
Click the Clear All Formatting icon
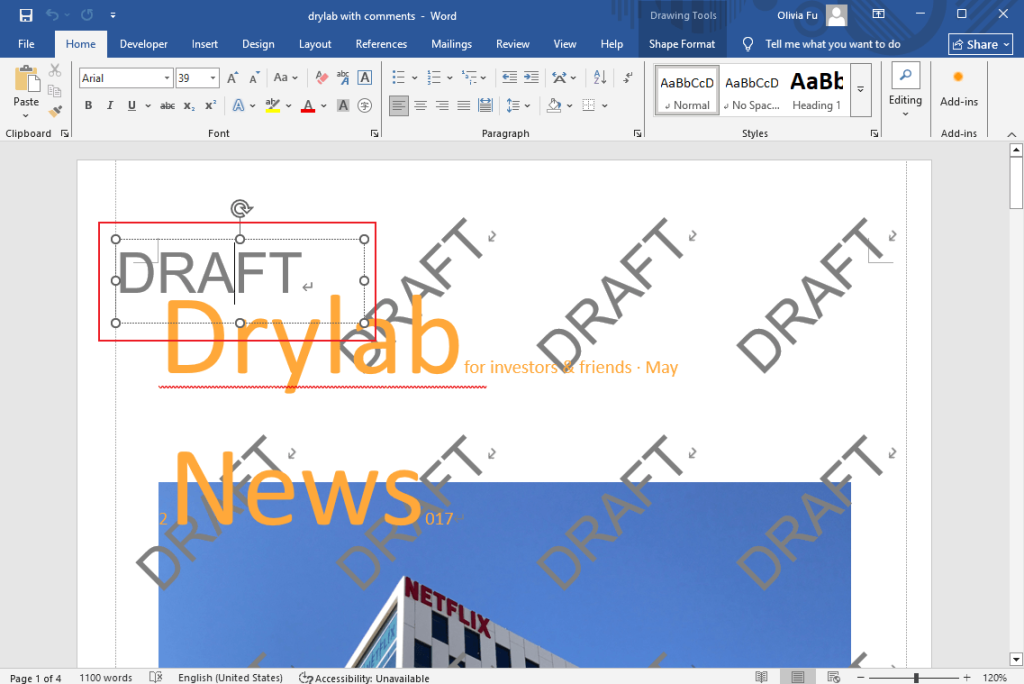point(319,75)
